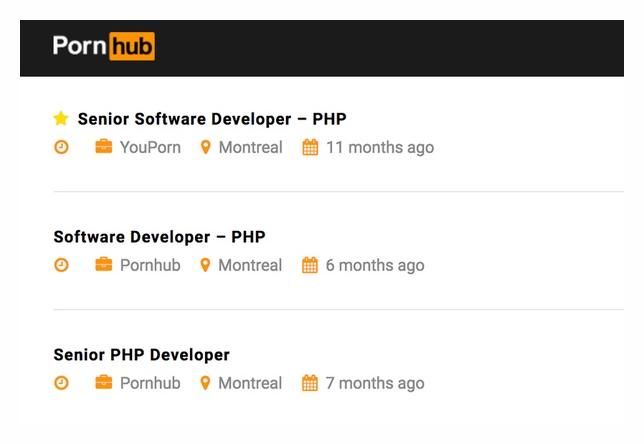This screenshot has width=644, height=444.
Task: Click the YouPorn company label
Action: click(x=150, y=147)
